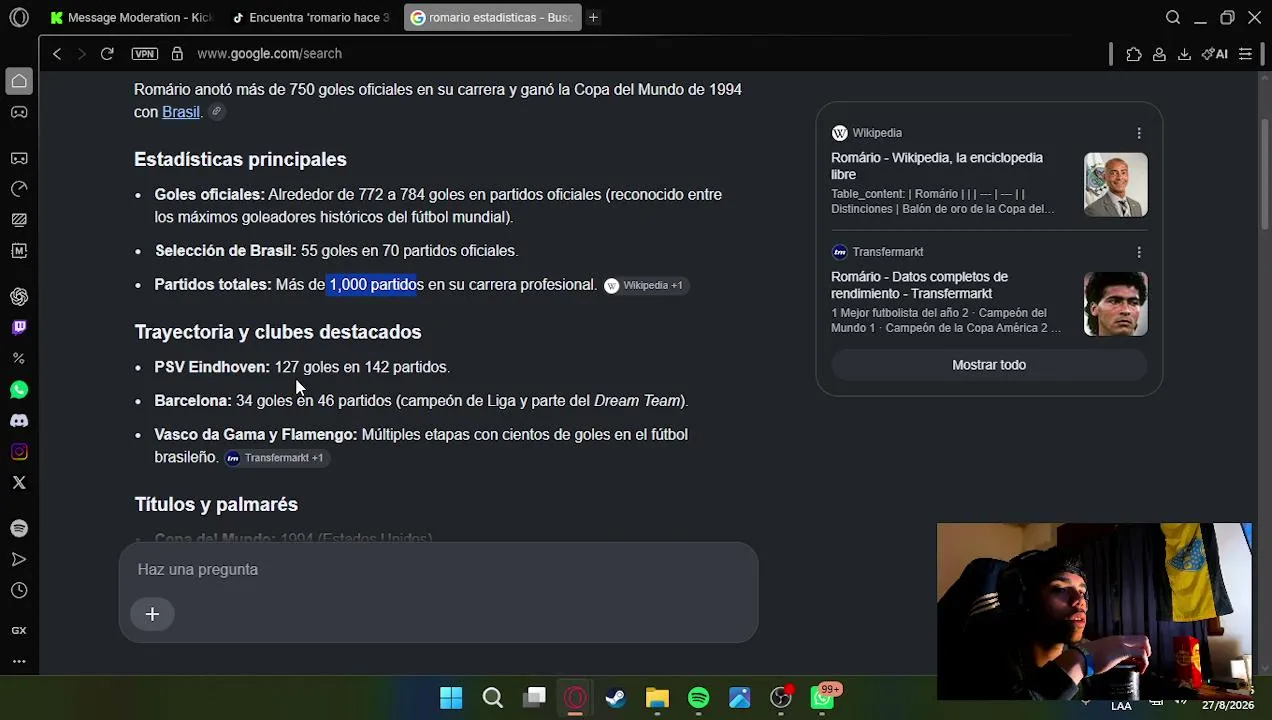This screenshot has width=1272, height=720.
Task: Click Romário Transfermarkt thumbnail photo
Action: pyautogui.click(x=1116, y=304)
